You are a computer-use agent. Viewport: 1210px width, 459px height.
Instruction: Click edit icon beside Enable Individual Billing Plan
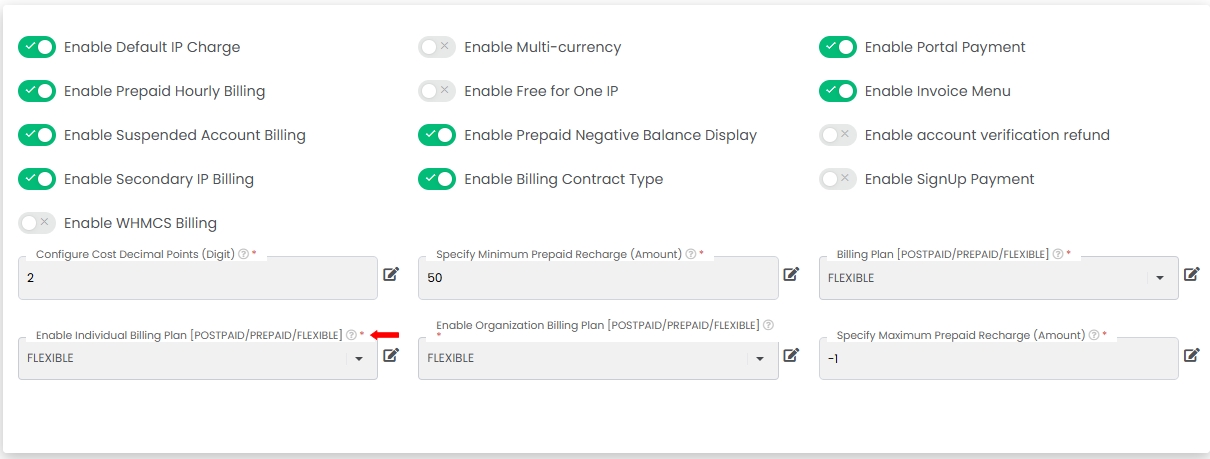pos(391,354)
